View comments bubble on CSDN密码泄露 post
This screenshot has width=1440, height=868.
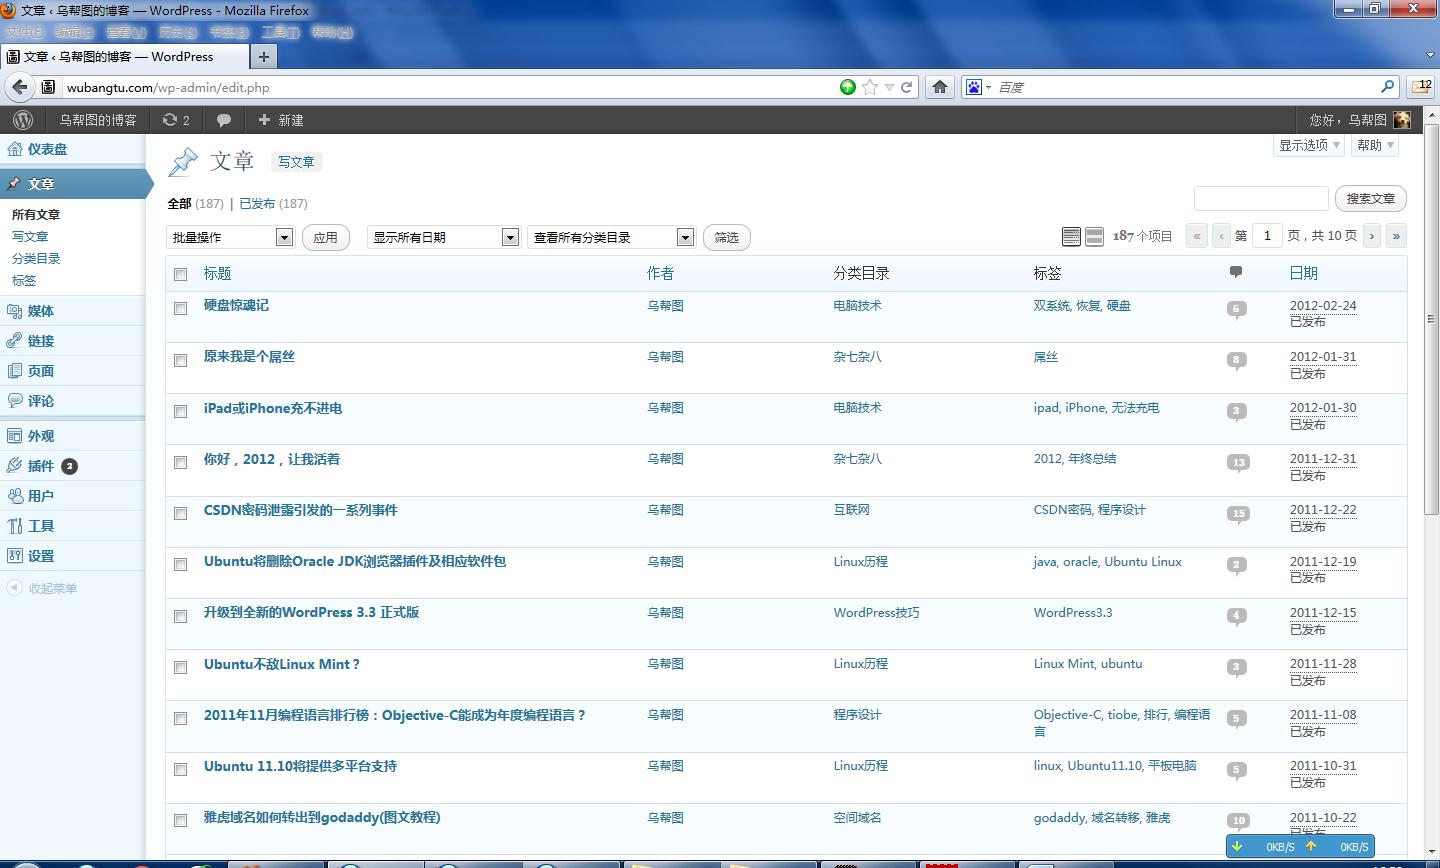pyautogui.click(x=1238, y=513)
